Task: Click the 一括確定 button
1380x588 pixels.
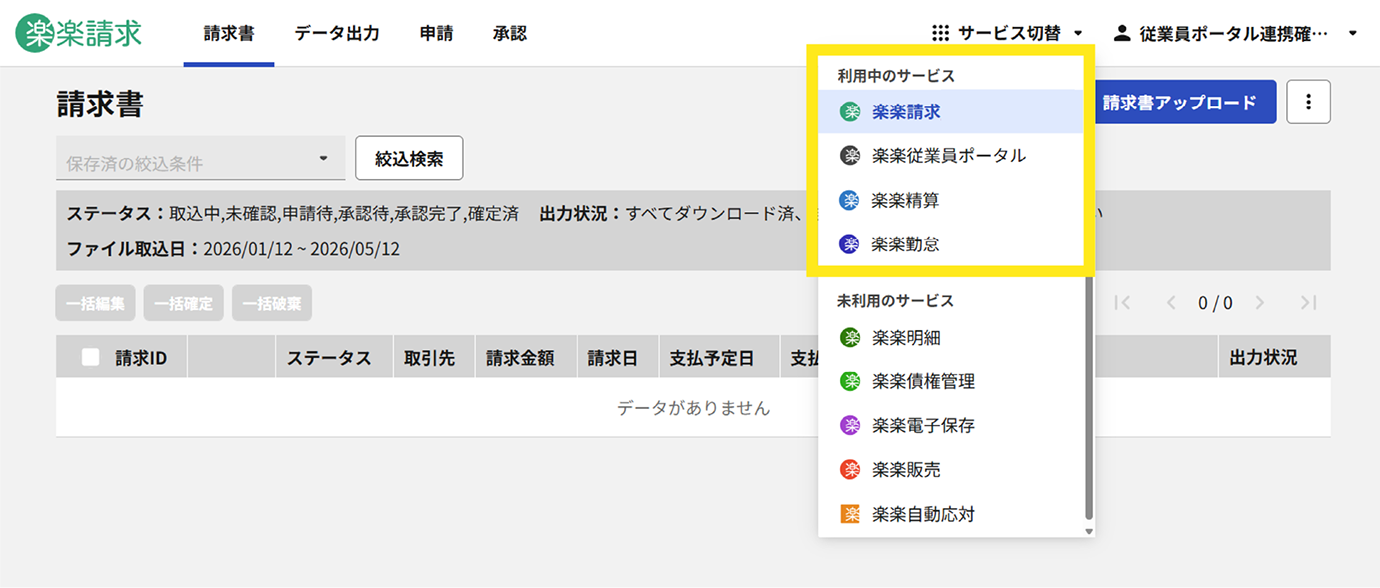Action: point(184,303)
